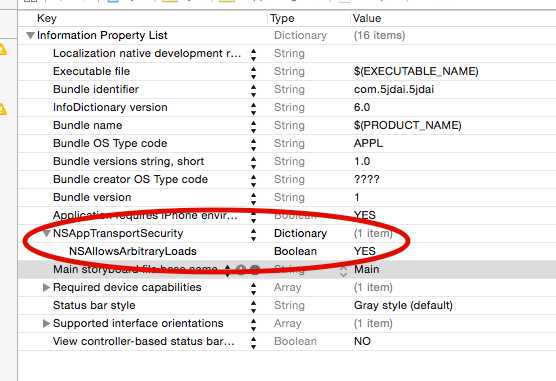The height and width of the screenshot is (381, 556).
Task: Open key popup arrows for Localization native development row
Action: click(x=253, y=54)
